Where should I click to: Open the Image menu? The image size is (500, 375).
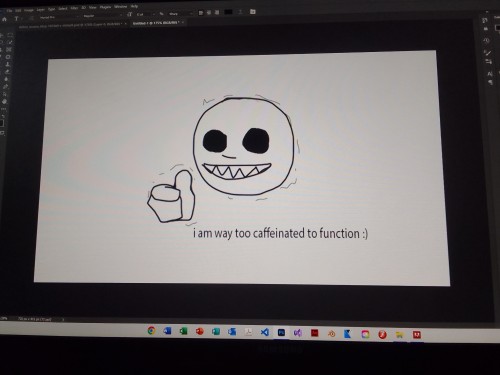[x=29, y=10]
